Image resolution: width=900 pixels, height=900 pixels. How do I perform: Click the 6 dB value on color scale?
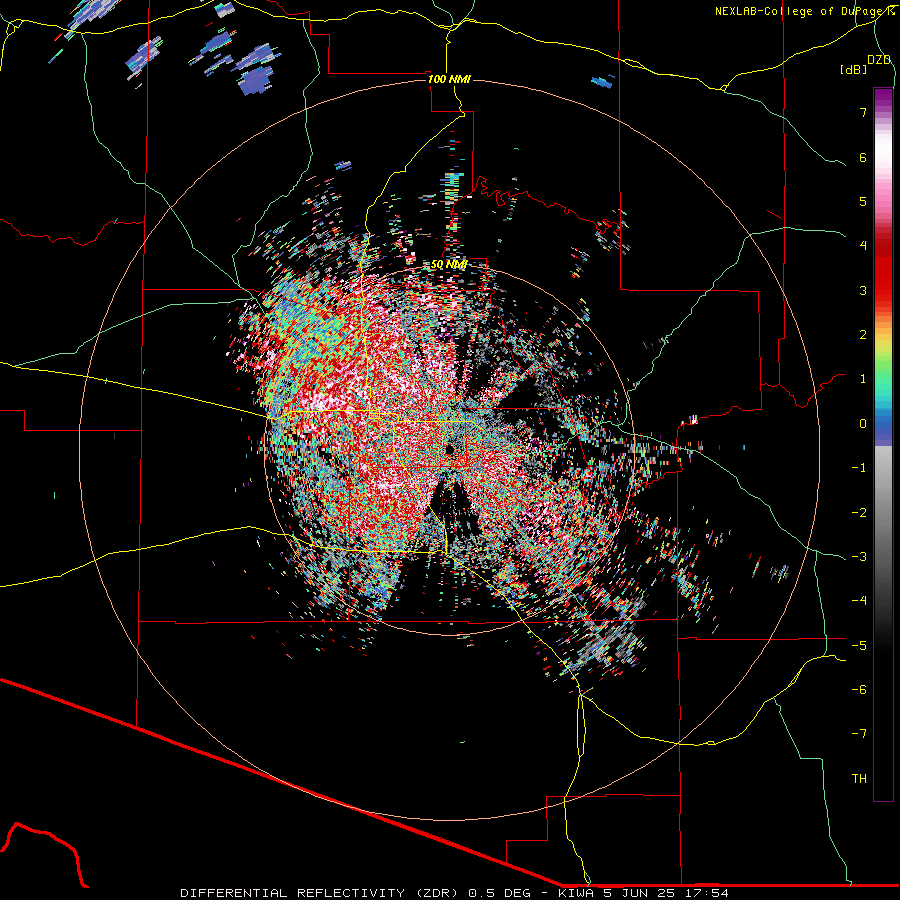pos(863,157)
